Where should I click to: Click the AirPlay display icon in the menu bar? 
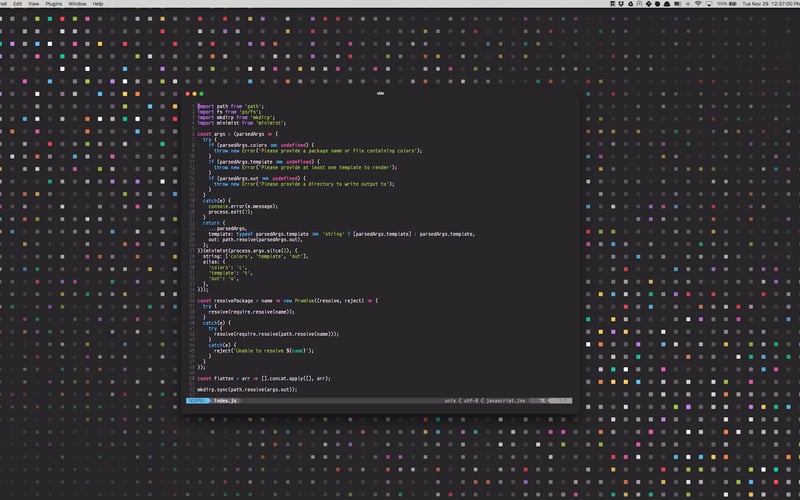709,4
